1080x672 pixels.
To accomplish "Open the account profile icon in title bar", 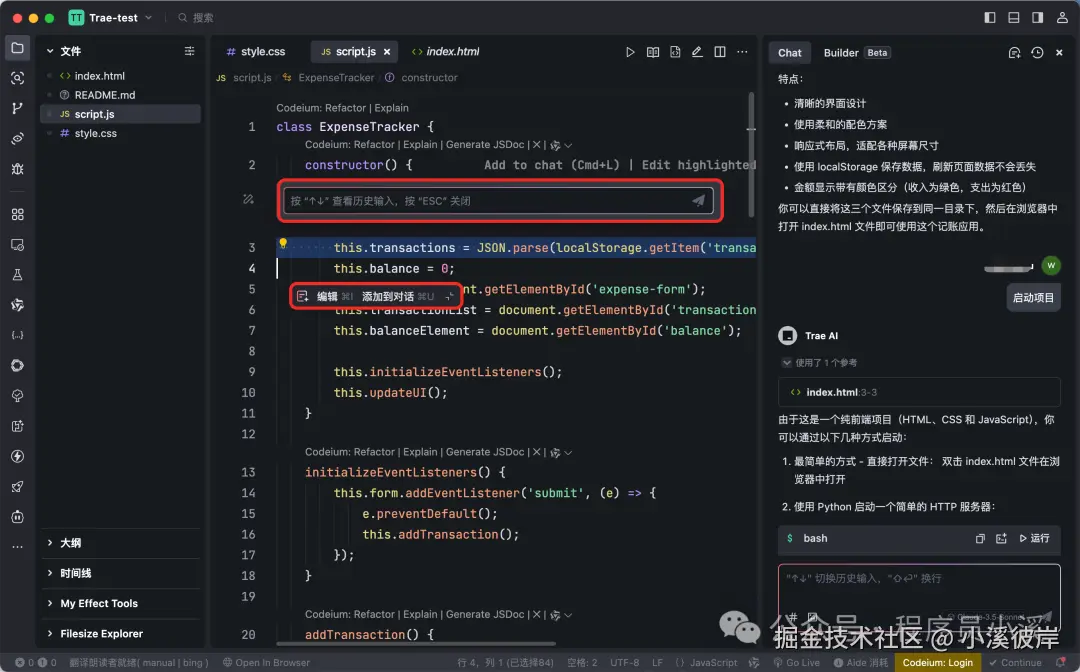I will 1061,17.
